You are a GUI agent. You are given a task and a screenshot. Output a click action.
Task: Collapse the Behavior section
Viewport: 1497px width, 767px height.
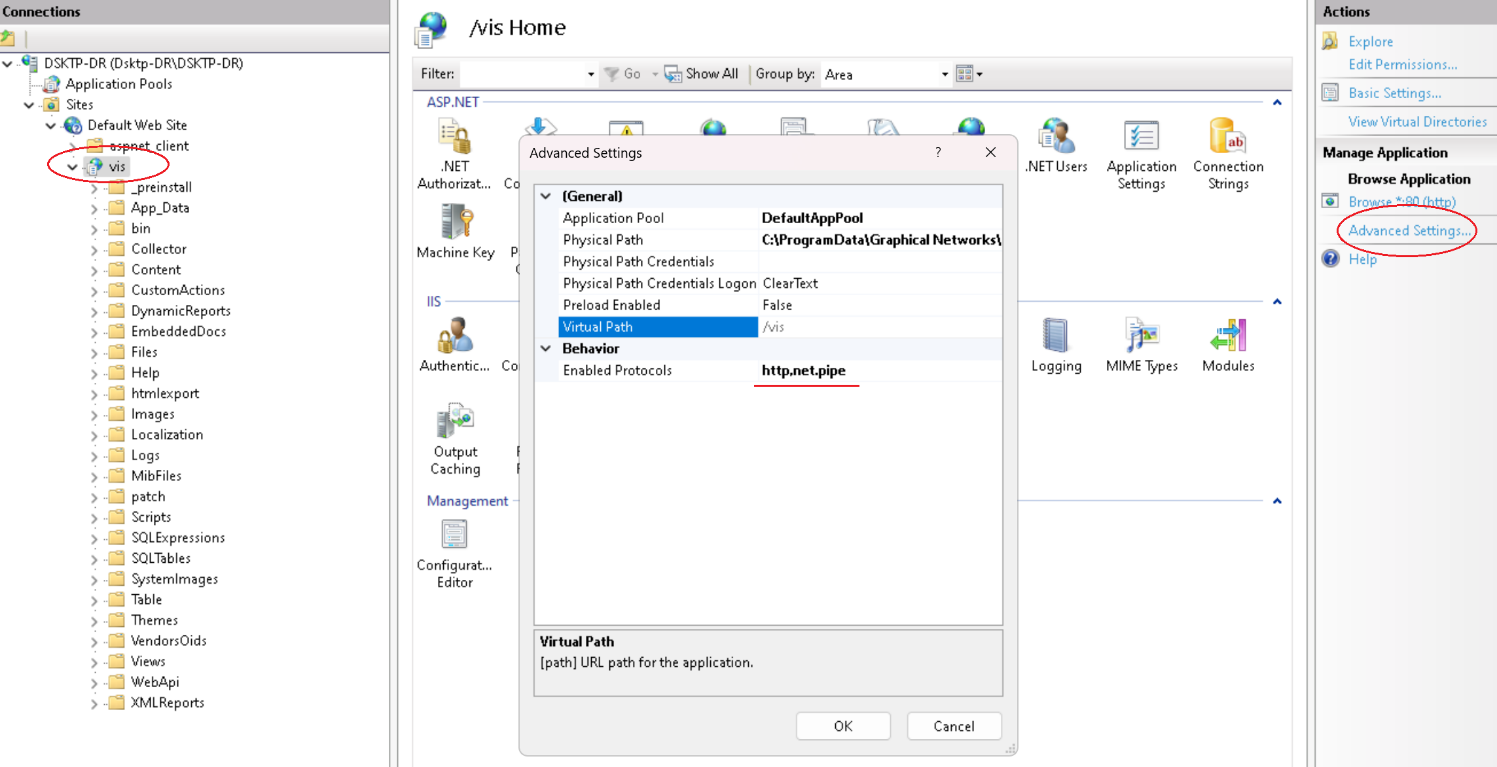[x=546, y=349]
